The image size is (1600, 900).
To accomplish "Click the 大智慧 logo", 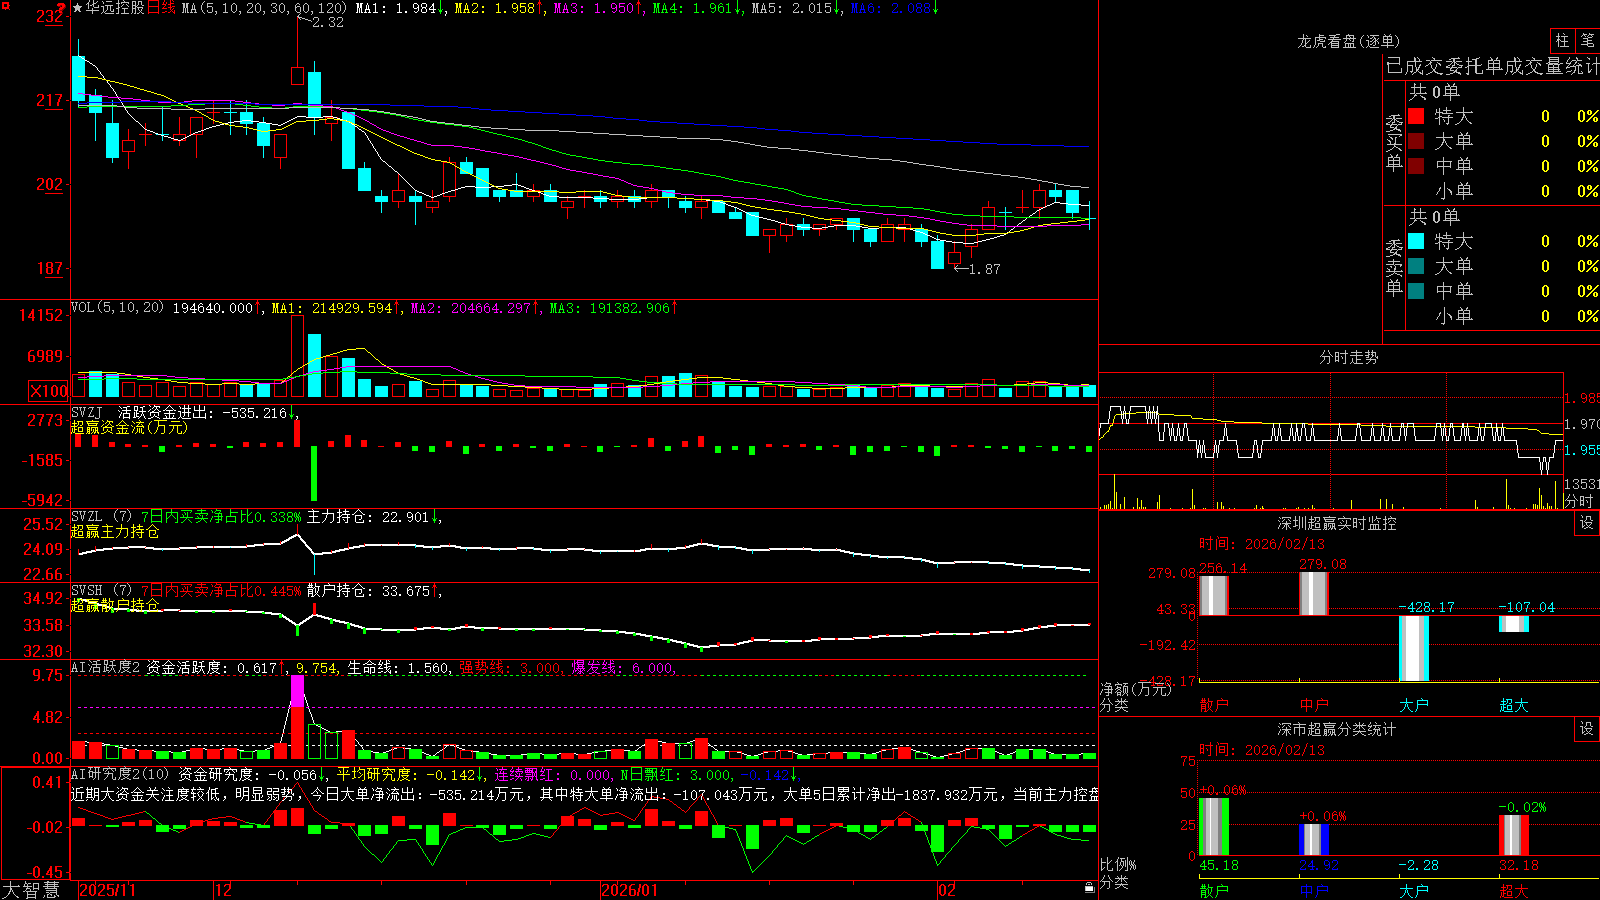I will [31, 890].
